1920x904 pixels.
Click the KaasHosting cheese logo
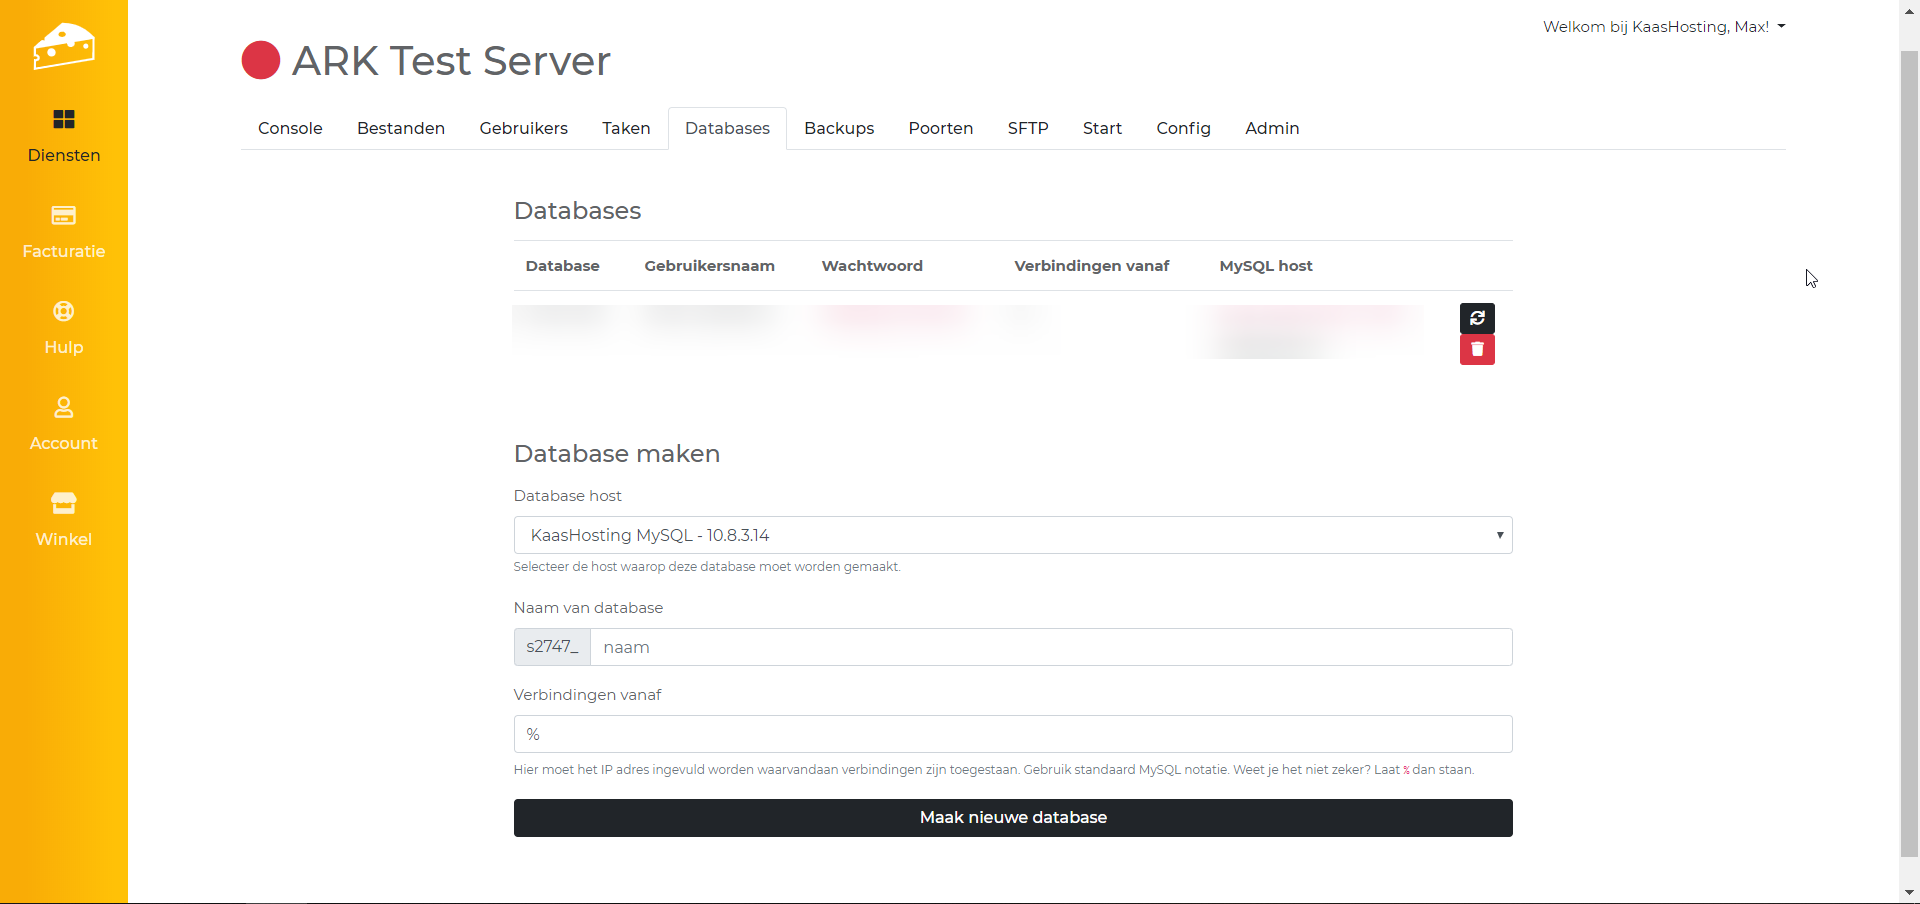coord(64,46)
